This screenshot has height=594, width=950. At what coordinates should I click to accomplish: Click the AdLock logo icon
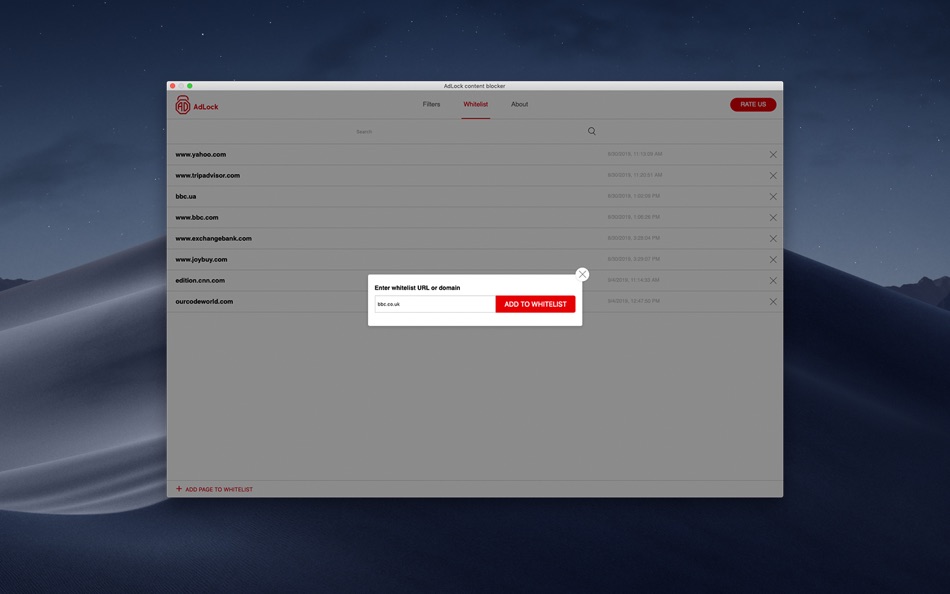(x=183, y=104)
